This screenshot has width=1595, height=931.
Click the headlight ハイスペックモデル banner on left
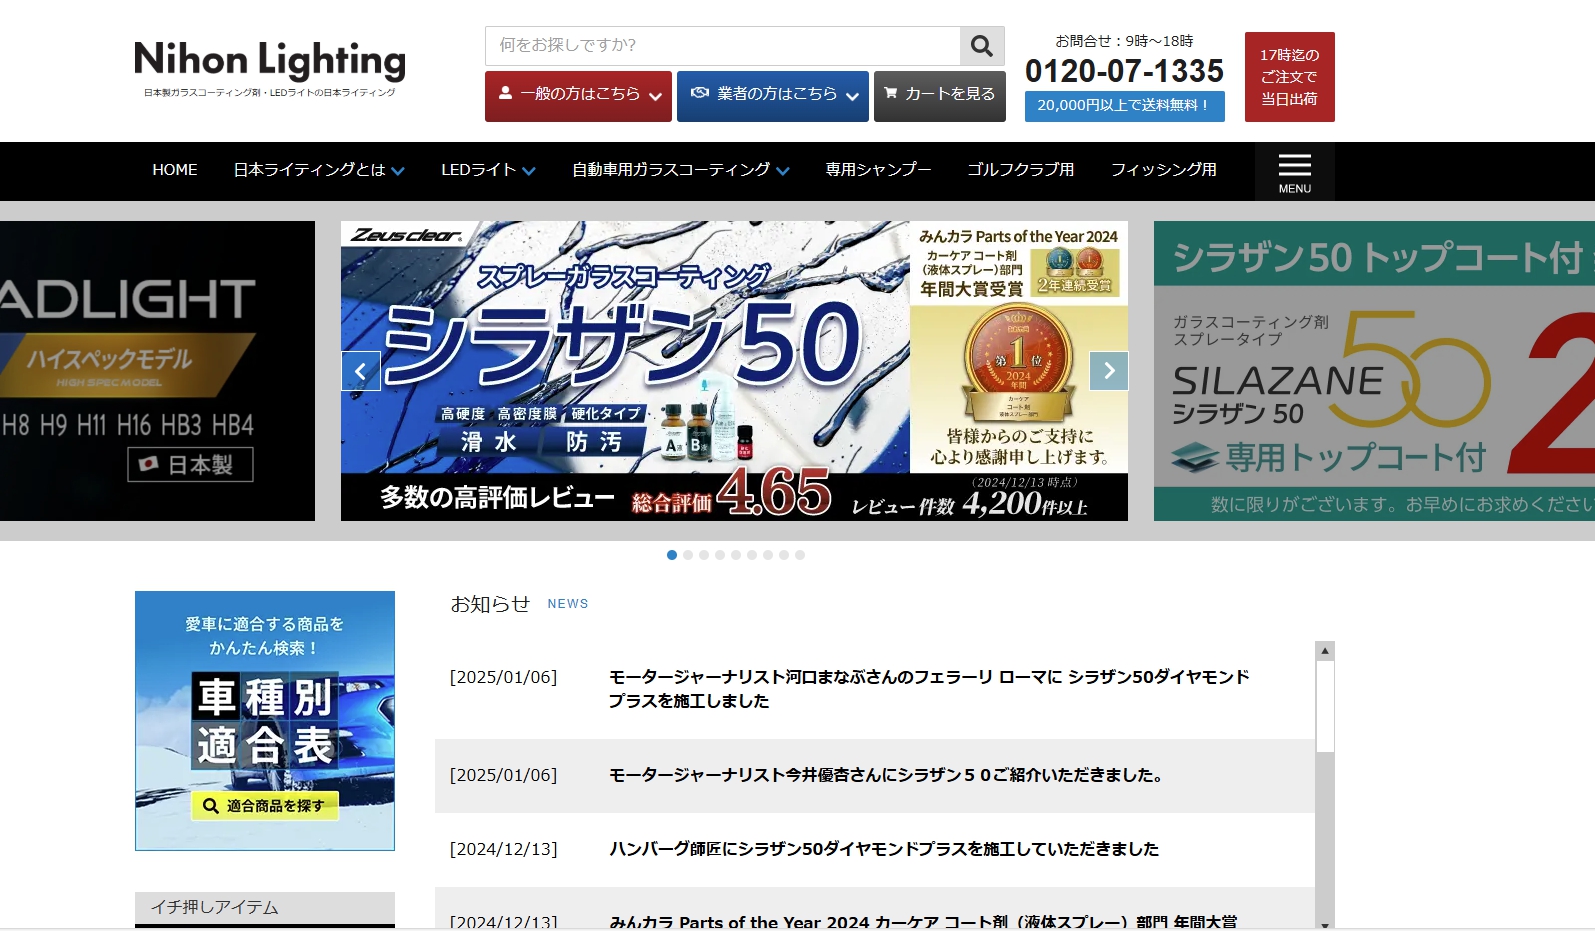[x=157, y=371]
